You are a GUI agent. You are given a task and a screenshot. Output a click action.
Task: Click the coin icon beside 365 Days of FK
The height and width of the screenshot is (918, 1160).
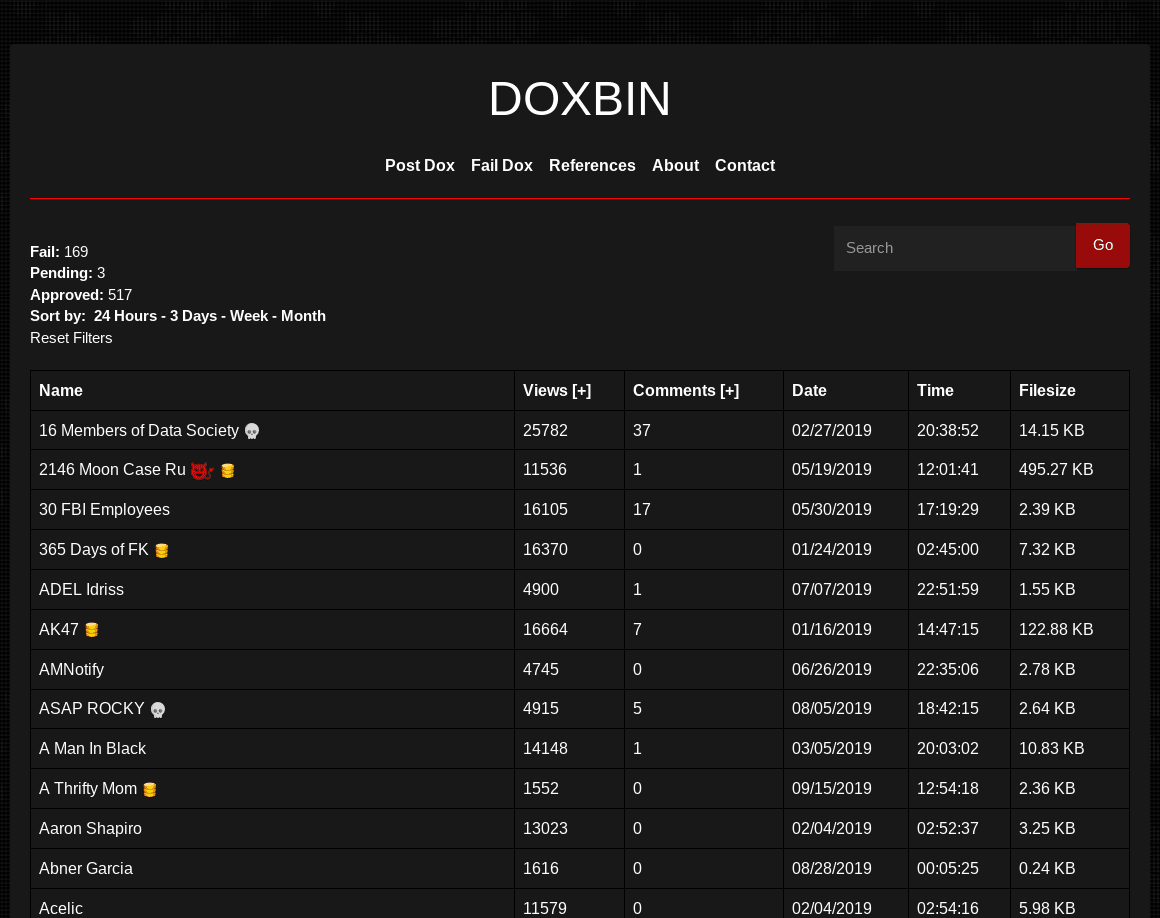(161, 549)
